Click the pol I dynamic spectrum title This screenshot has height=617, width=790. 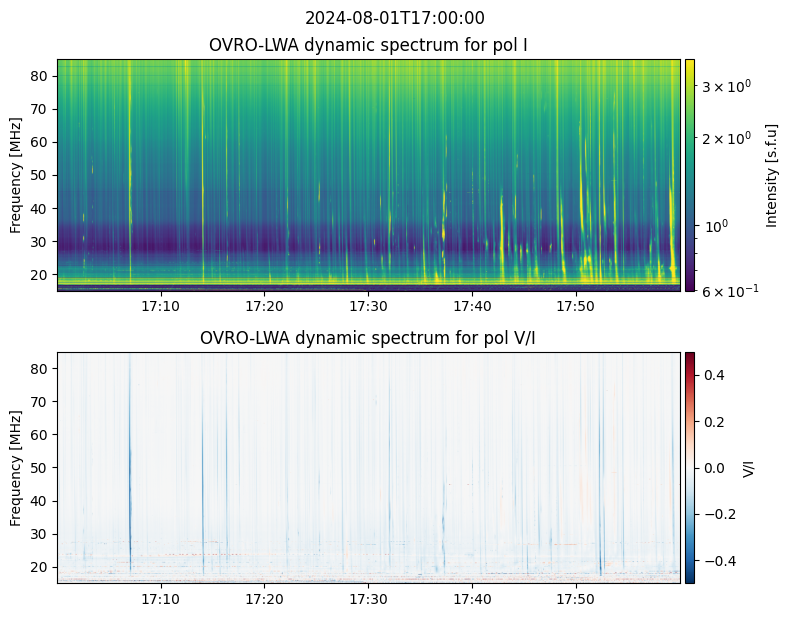pos(368,45)
